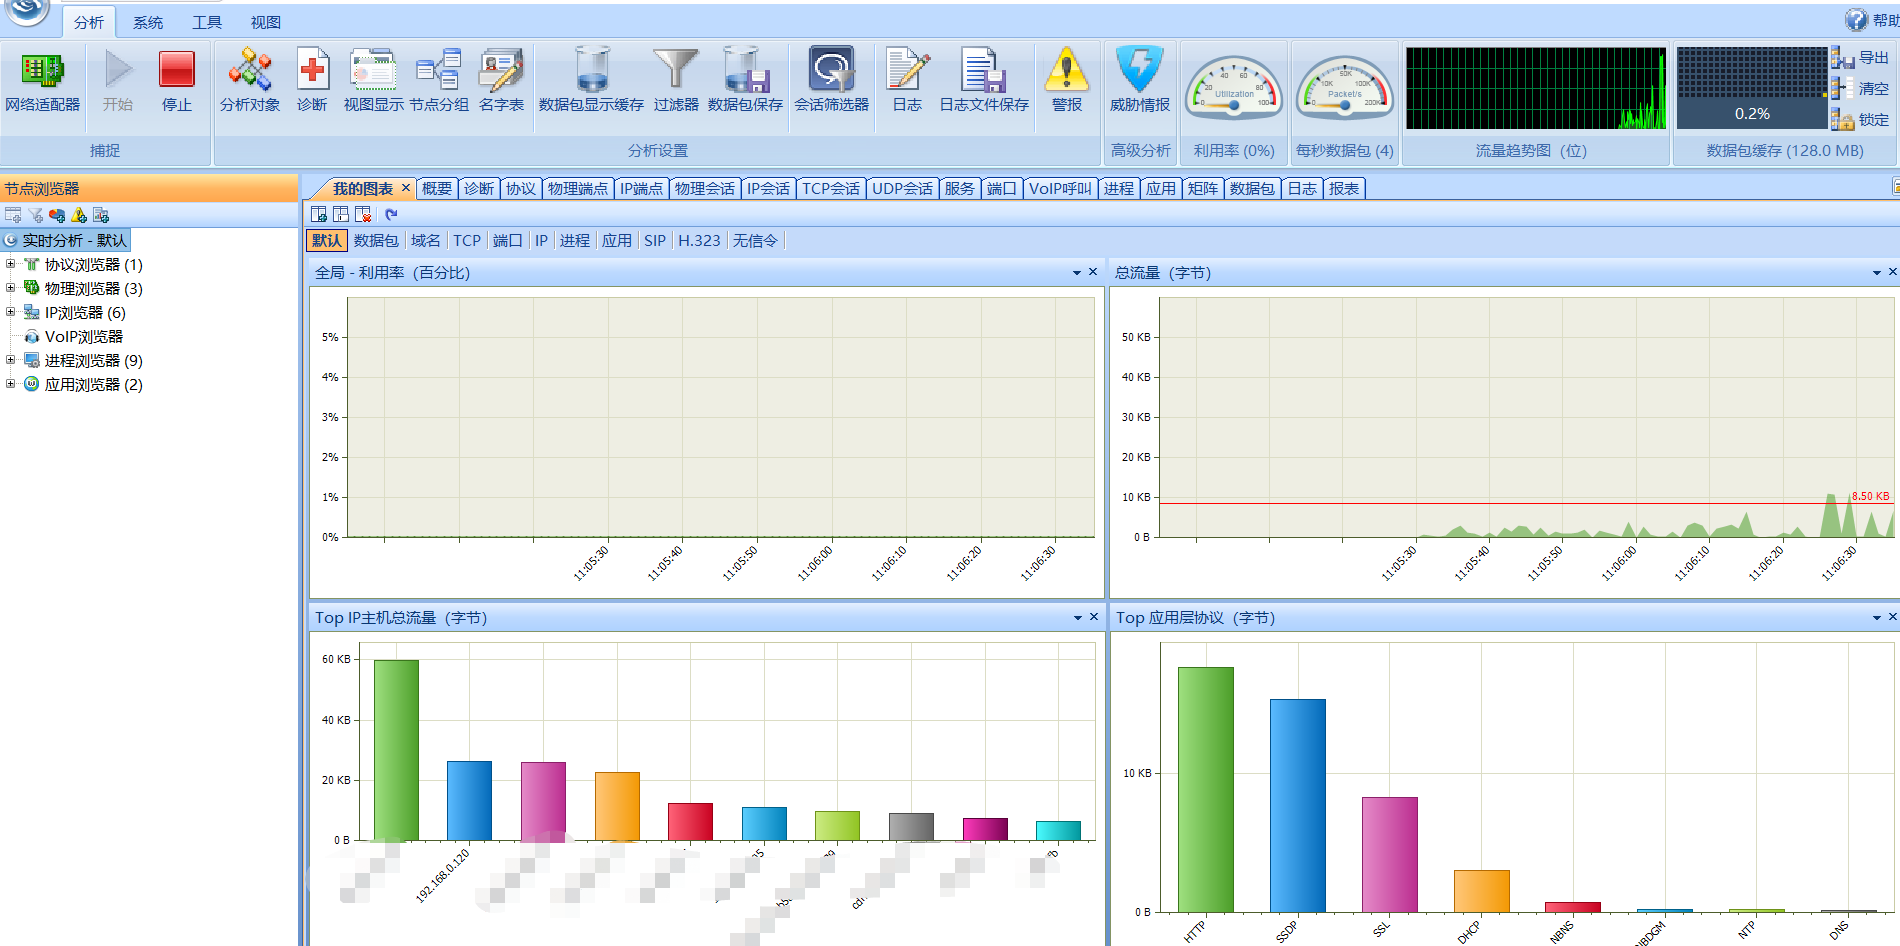This screenshot has height=946, width=1900.
Task: Expand the 进程浏览器 (9) tree node
Action: pyautogui.click(x=11, y=360)
